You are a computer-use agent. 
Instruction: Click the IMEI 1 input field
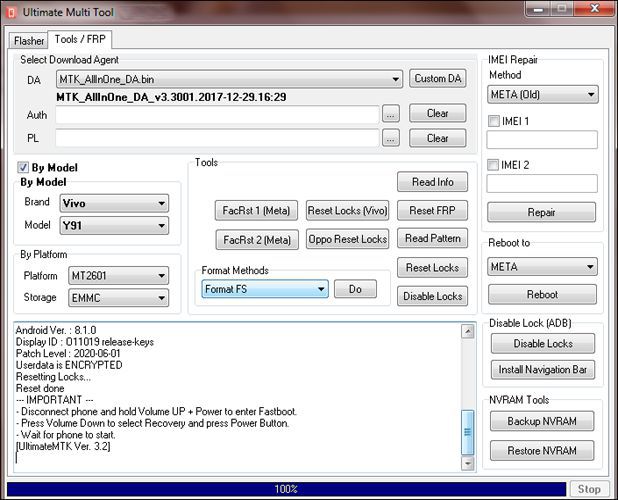point(542,140)
